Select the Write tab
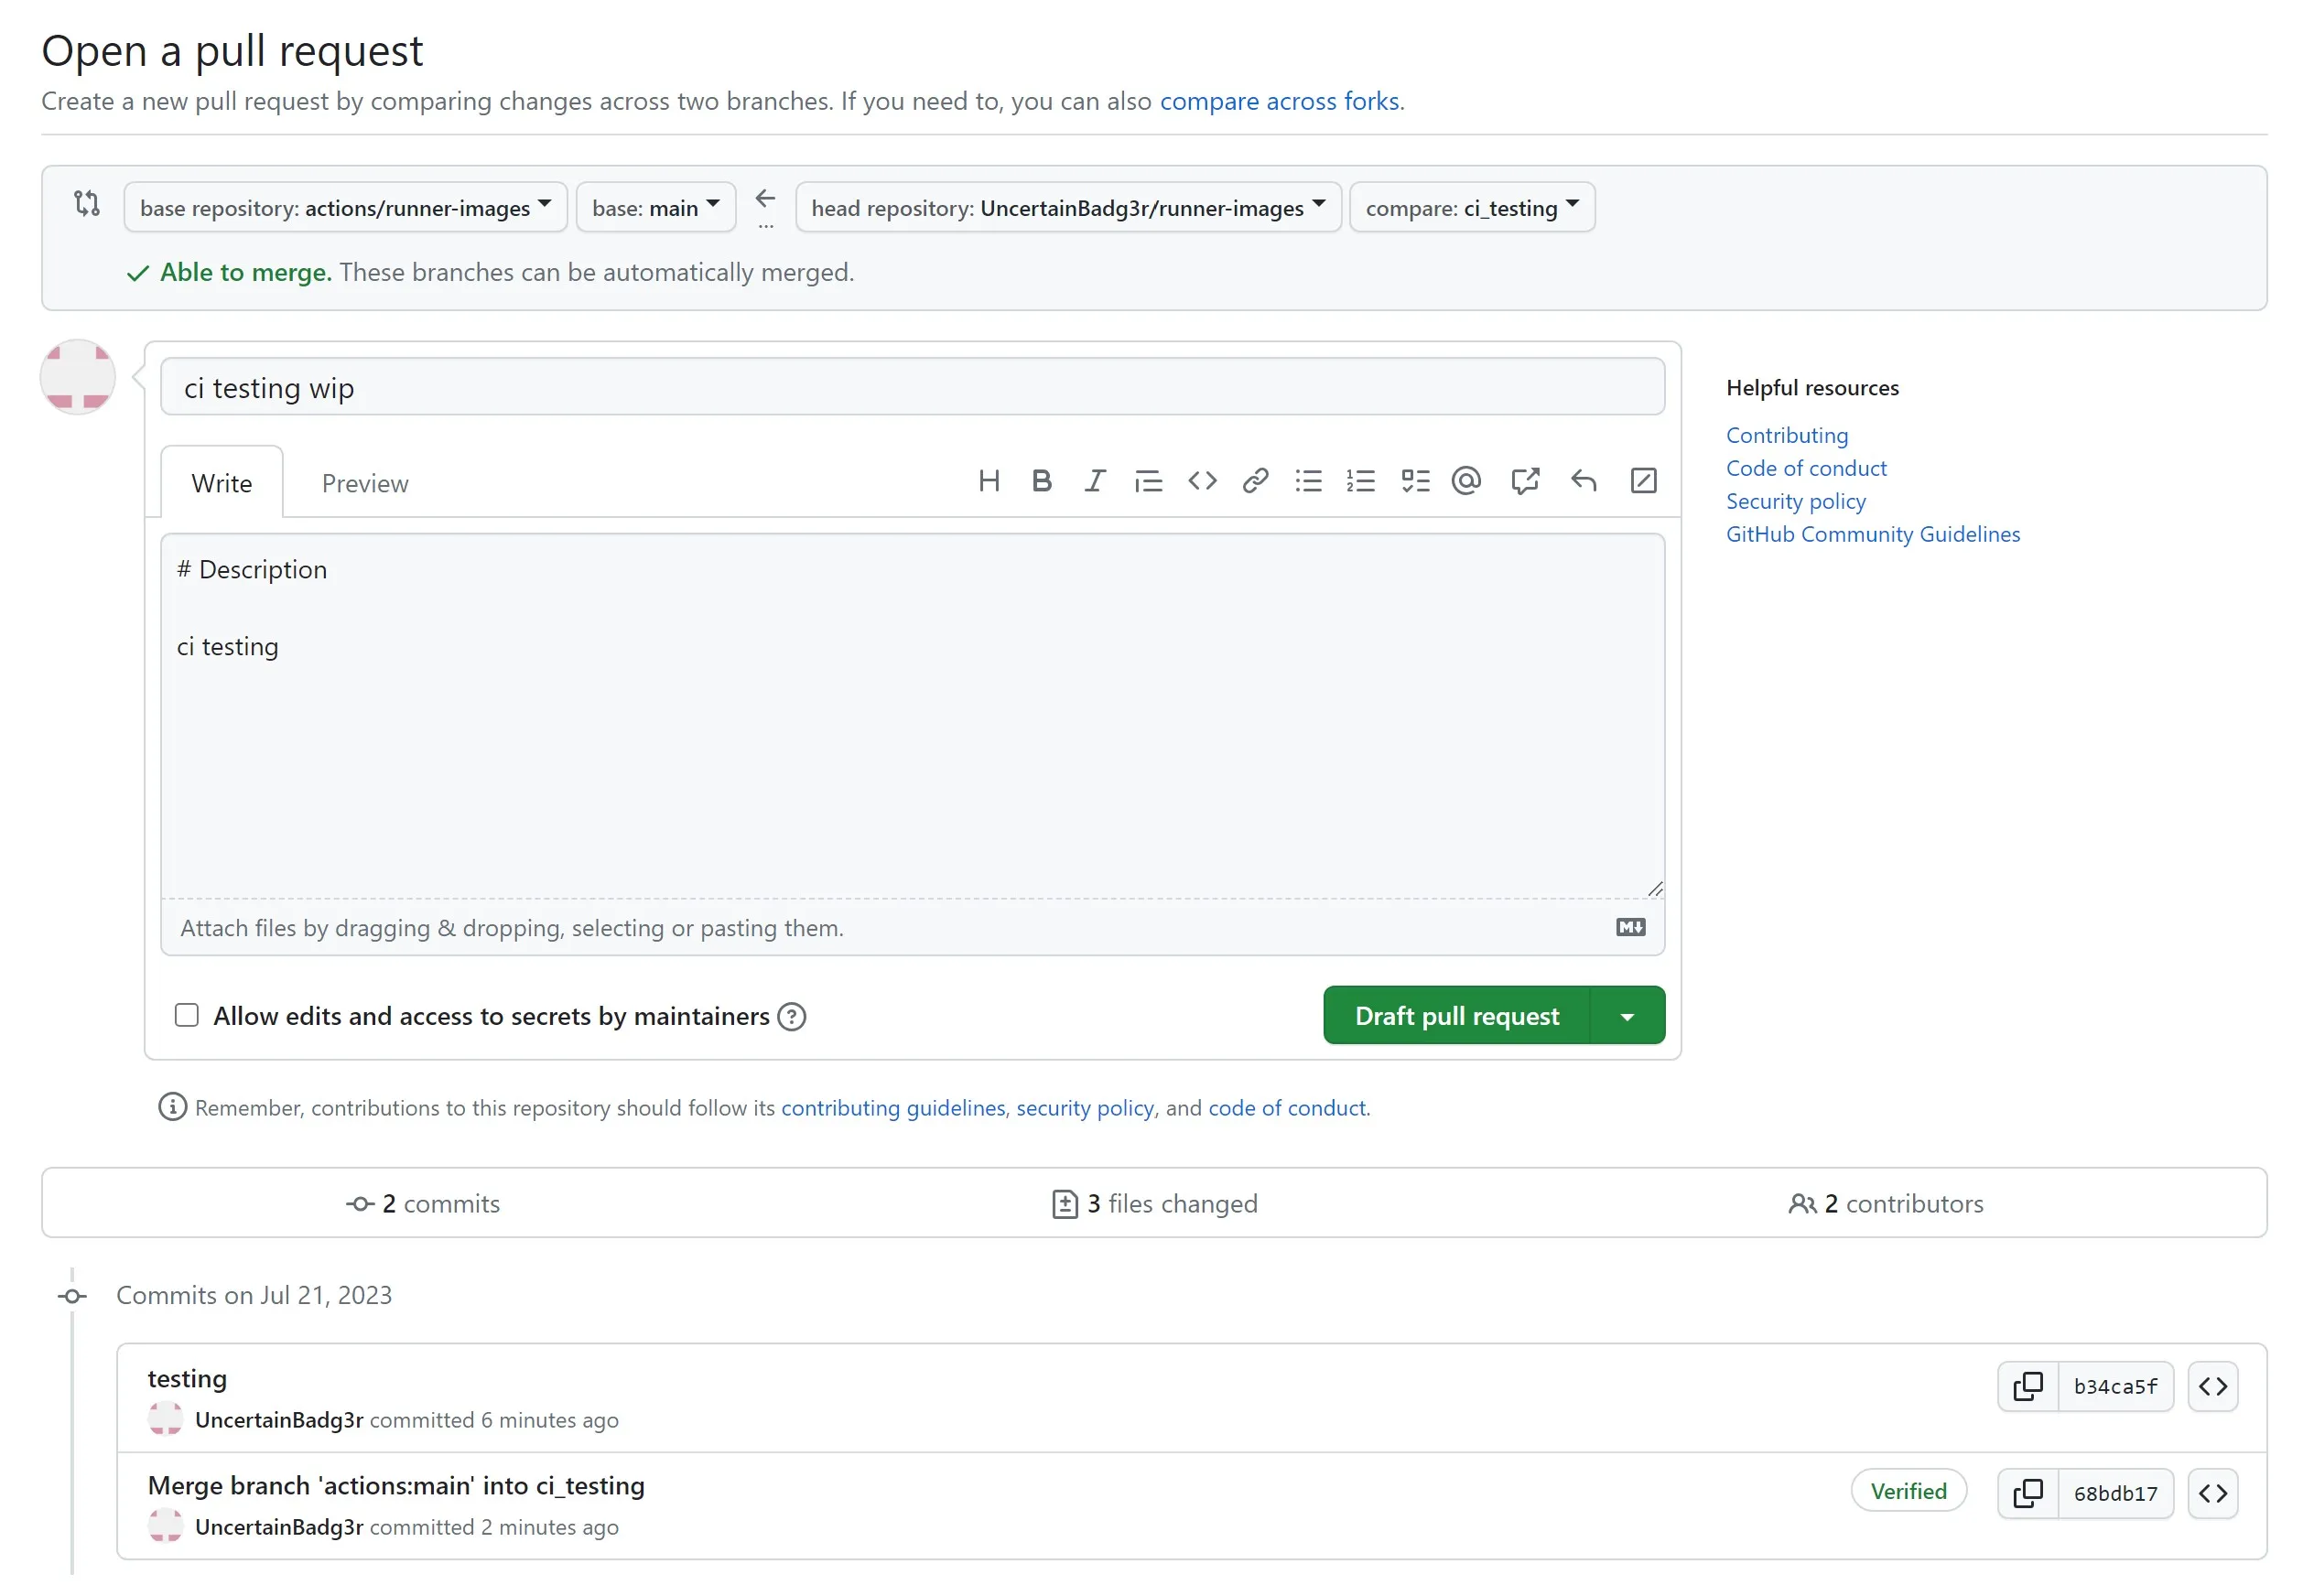This screenshot has width=2303, height=1596. [x=221, y=483]
